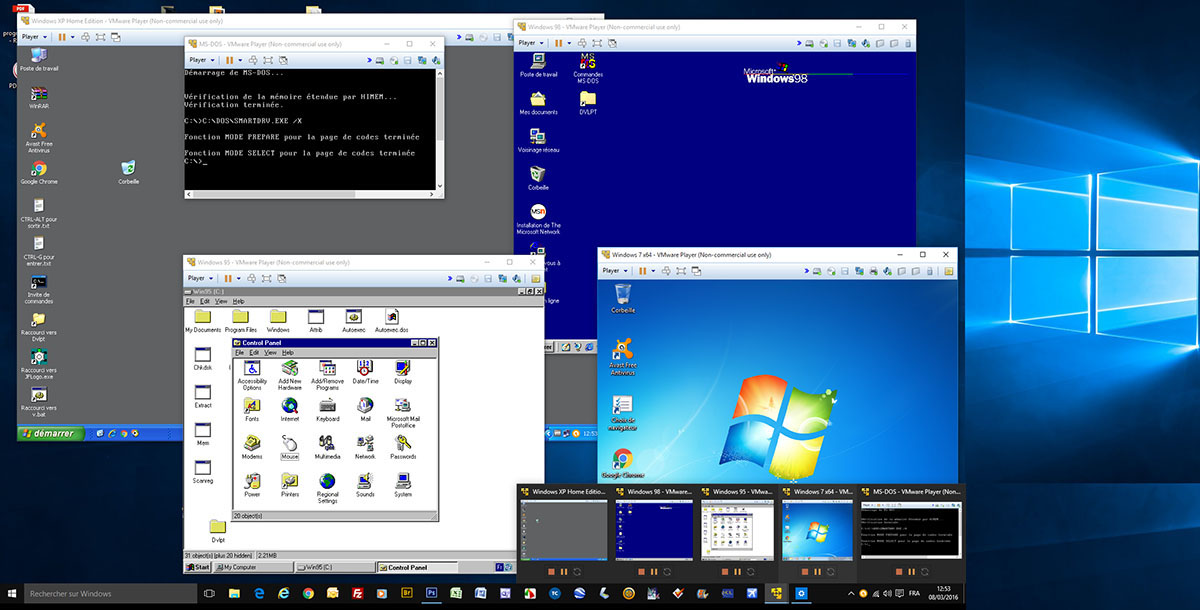
Task: Pause MS-DOS VM from thumbnail preview
Action: click(913, 571)
